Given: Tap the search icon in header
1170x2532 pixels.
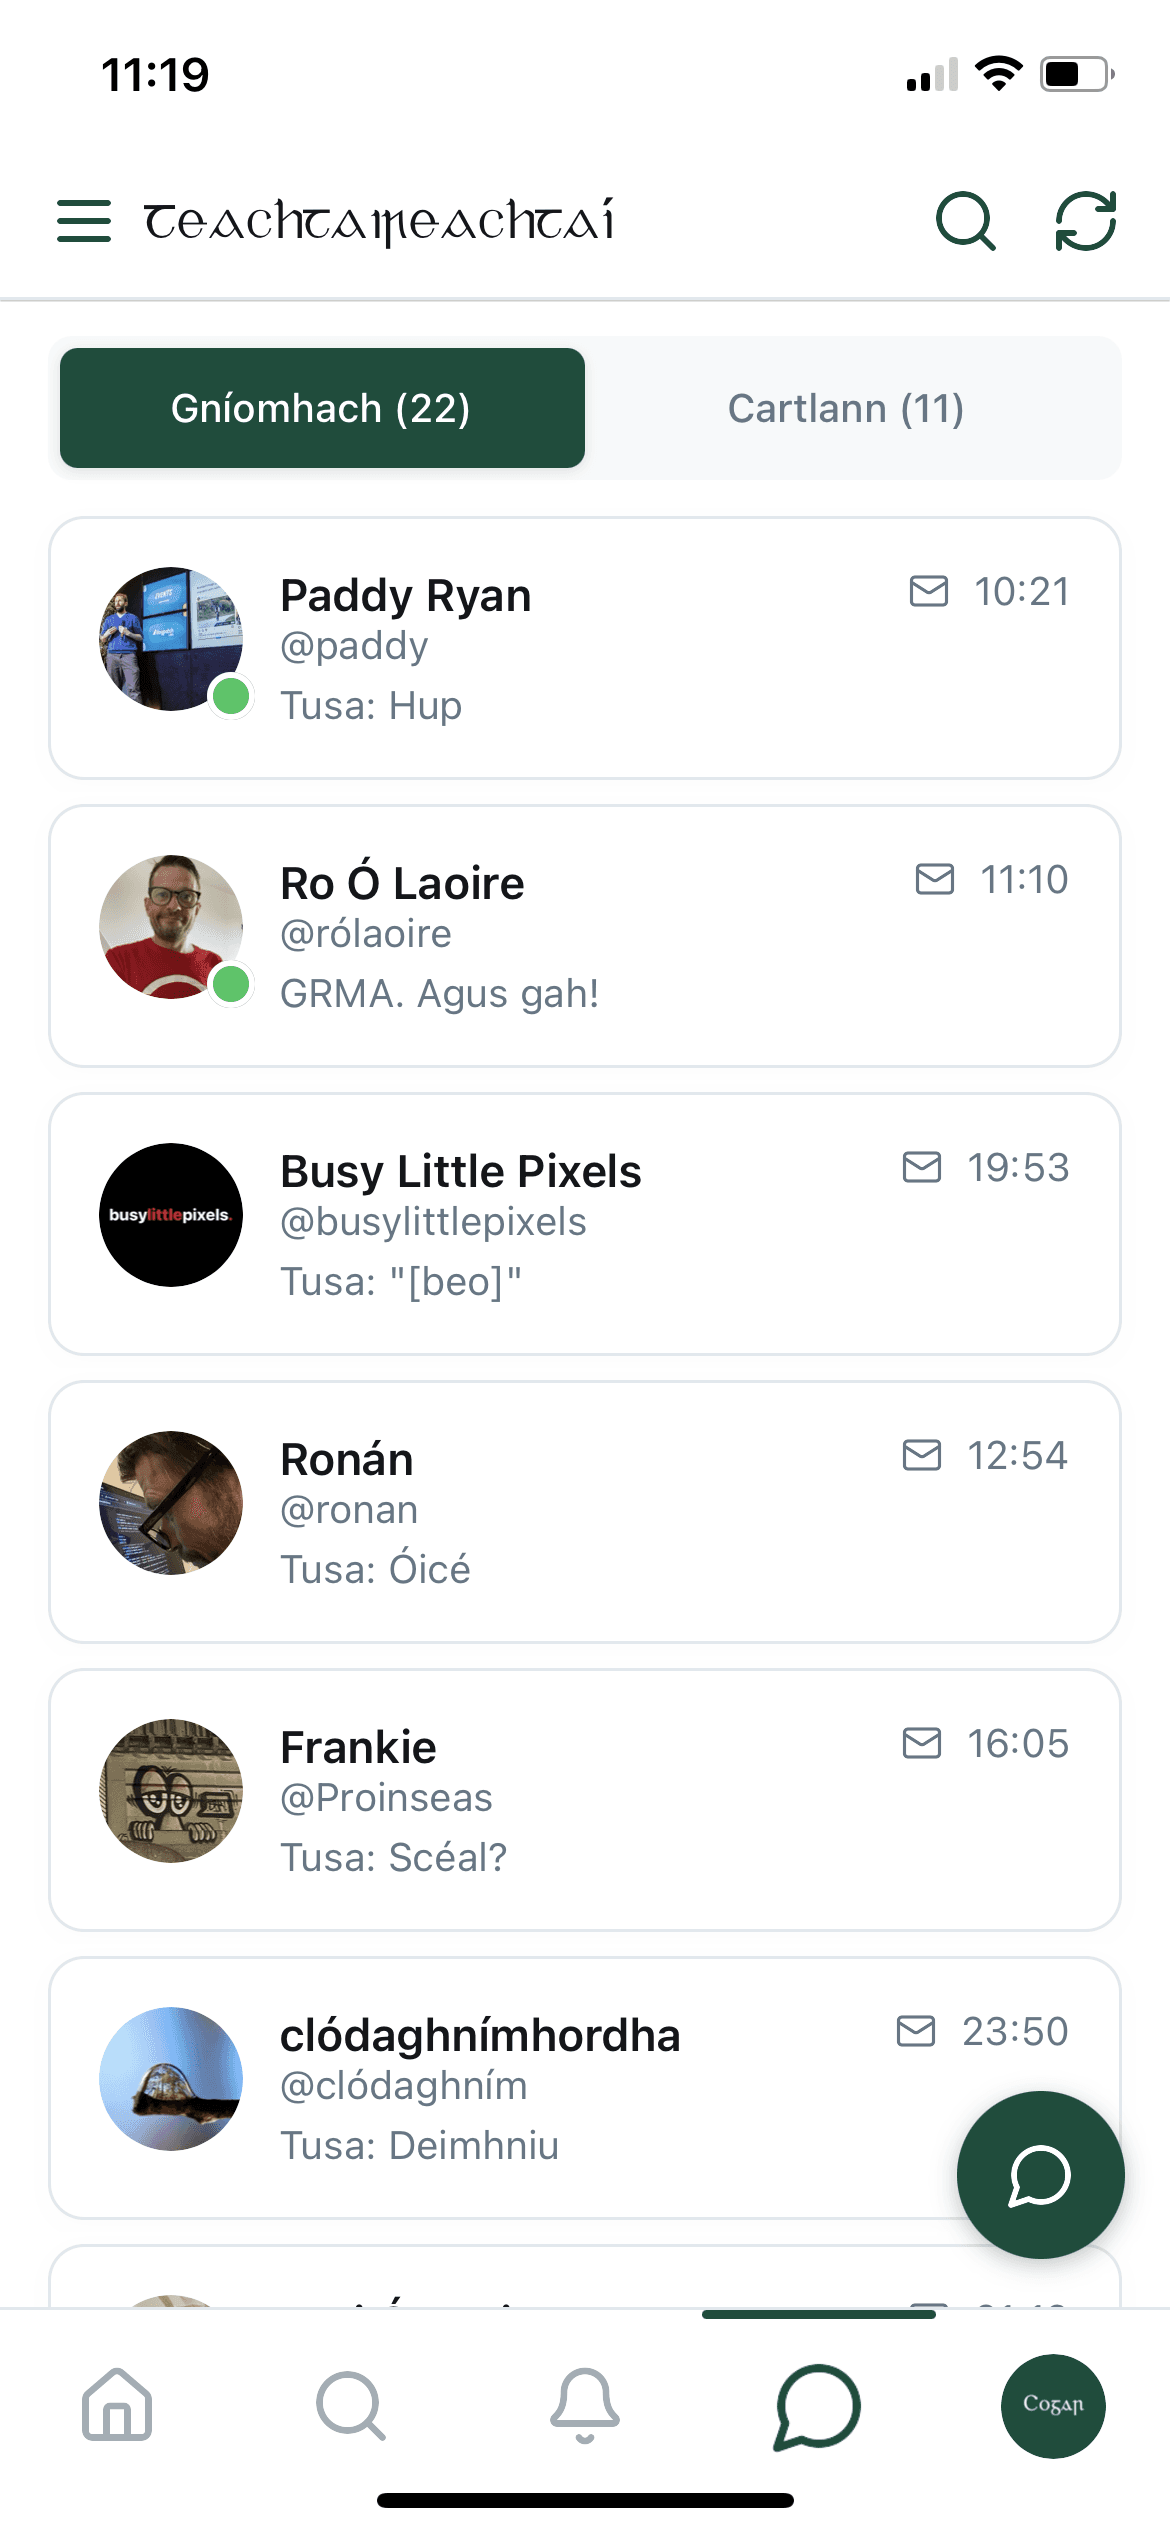Looking at the screenshot, I should pos(965,220).
